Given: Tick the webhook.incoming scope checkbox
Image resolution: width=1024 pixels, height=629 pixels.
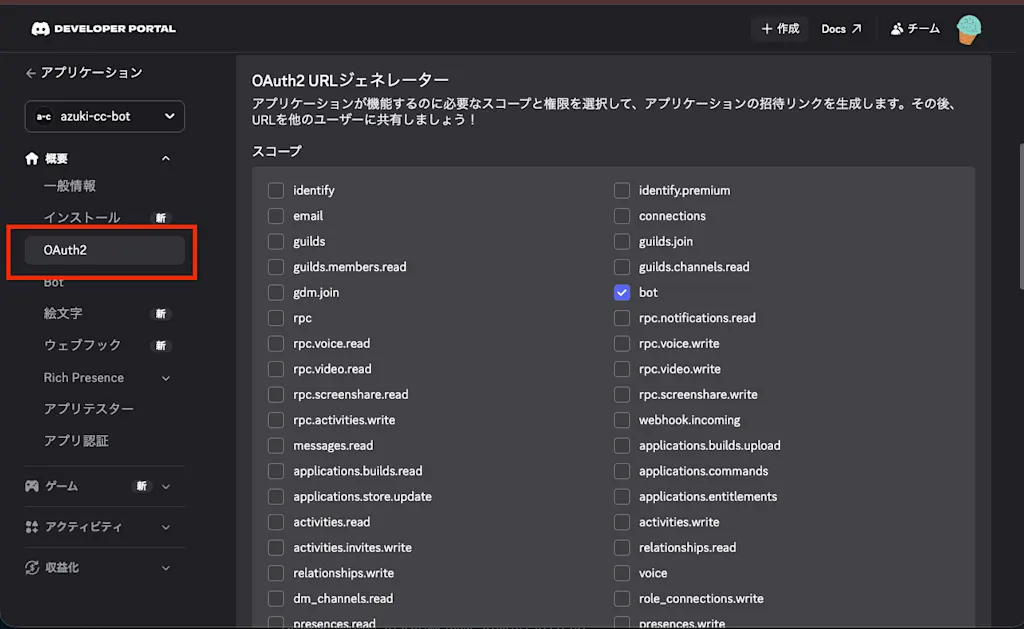Looking at the screenshot, I should click(x=622, y=420).
